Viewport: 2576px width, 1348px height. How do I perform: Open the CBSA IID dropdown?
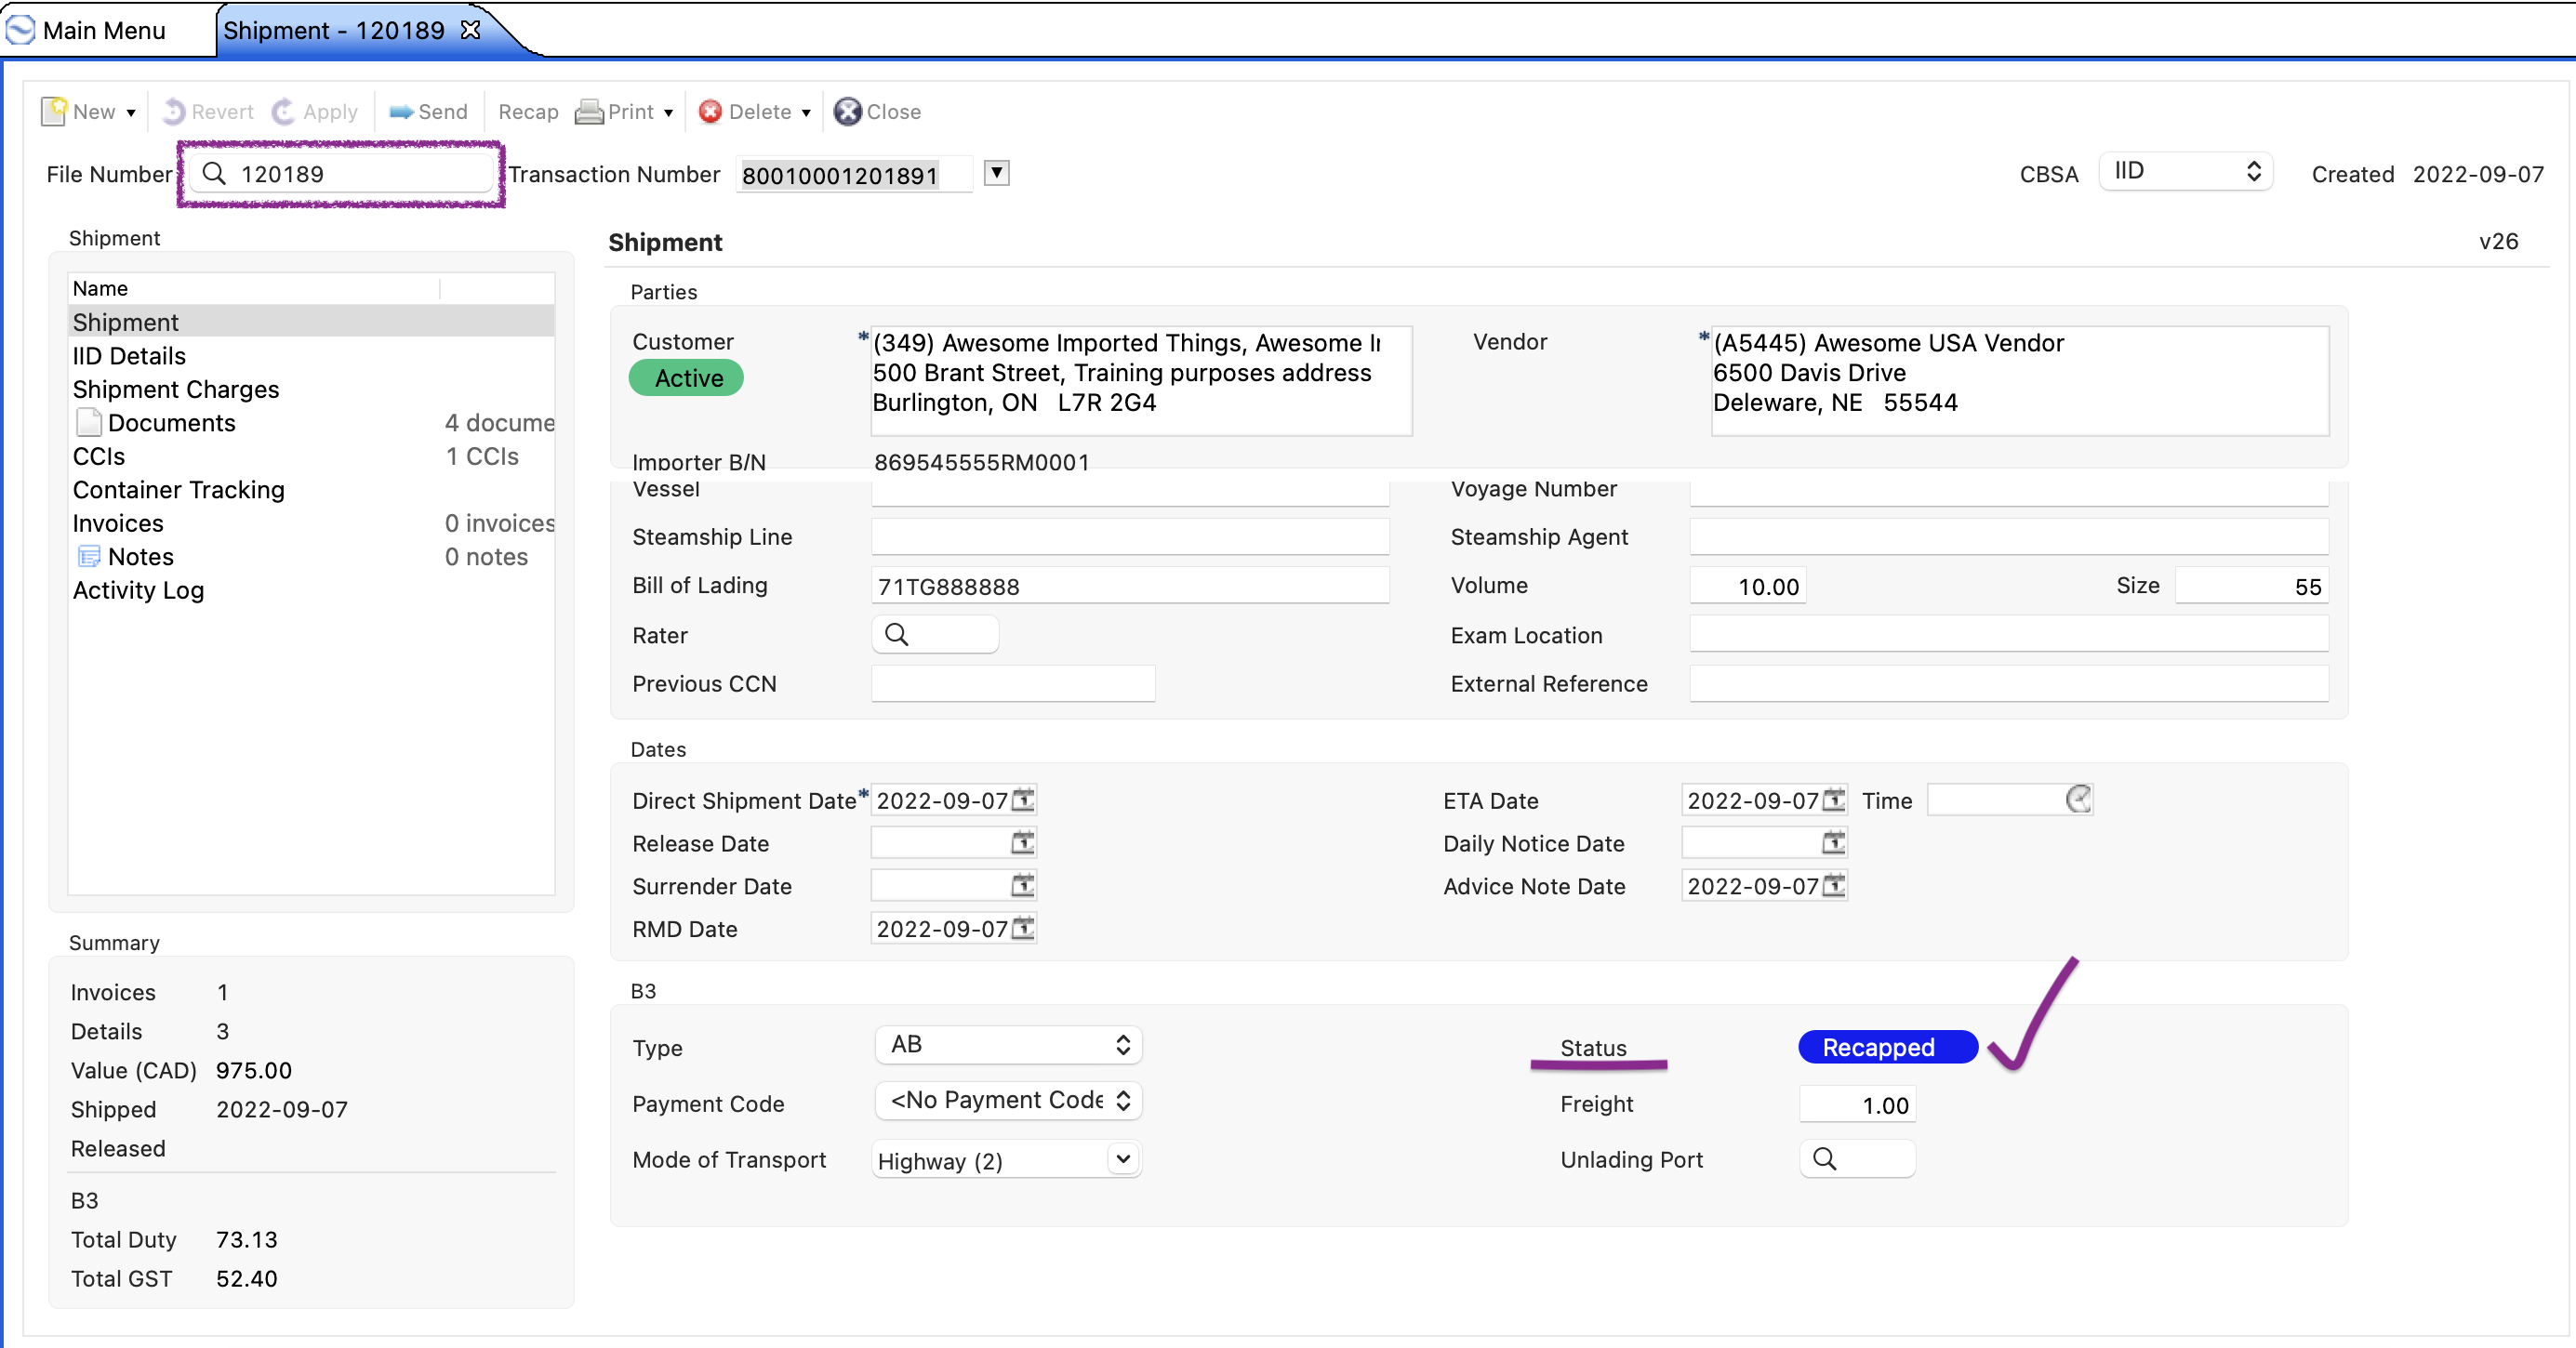2185,171
